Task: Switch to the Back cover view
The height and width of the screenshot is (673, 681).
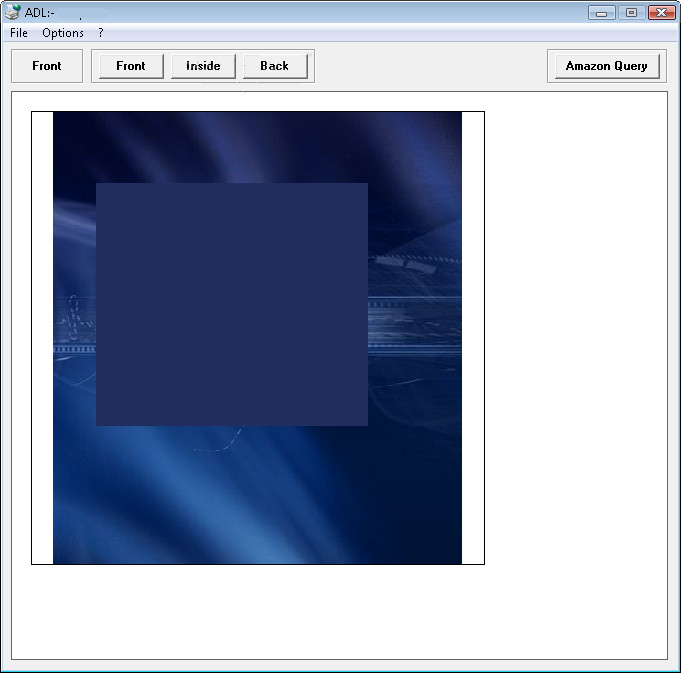Action: [275, 66]
